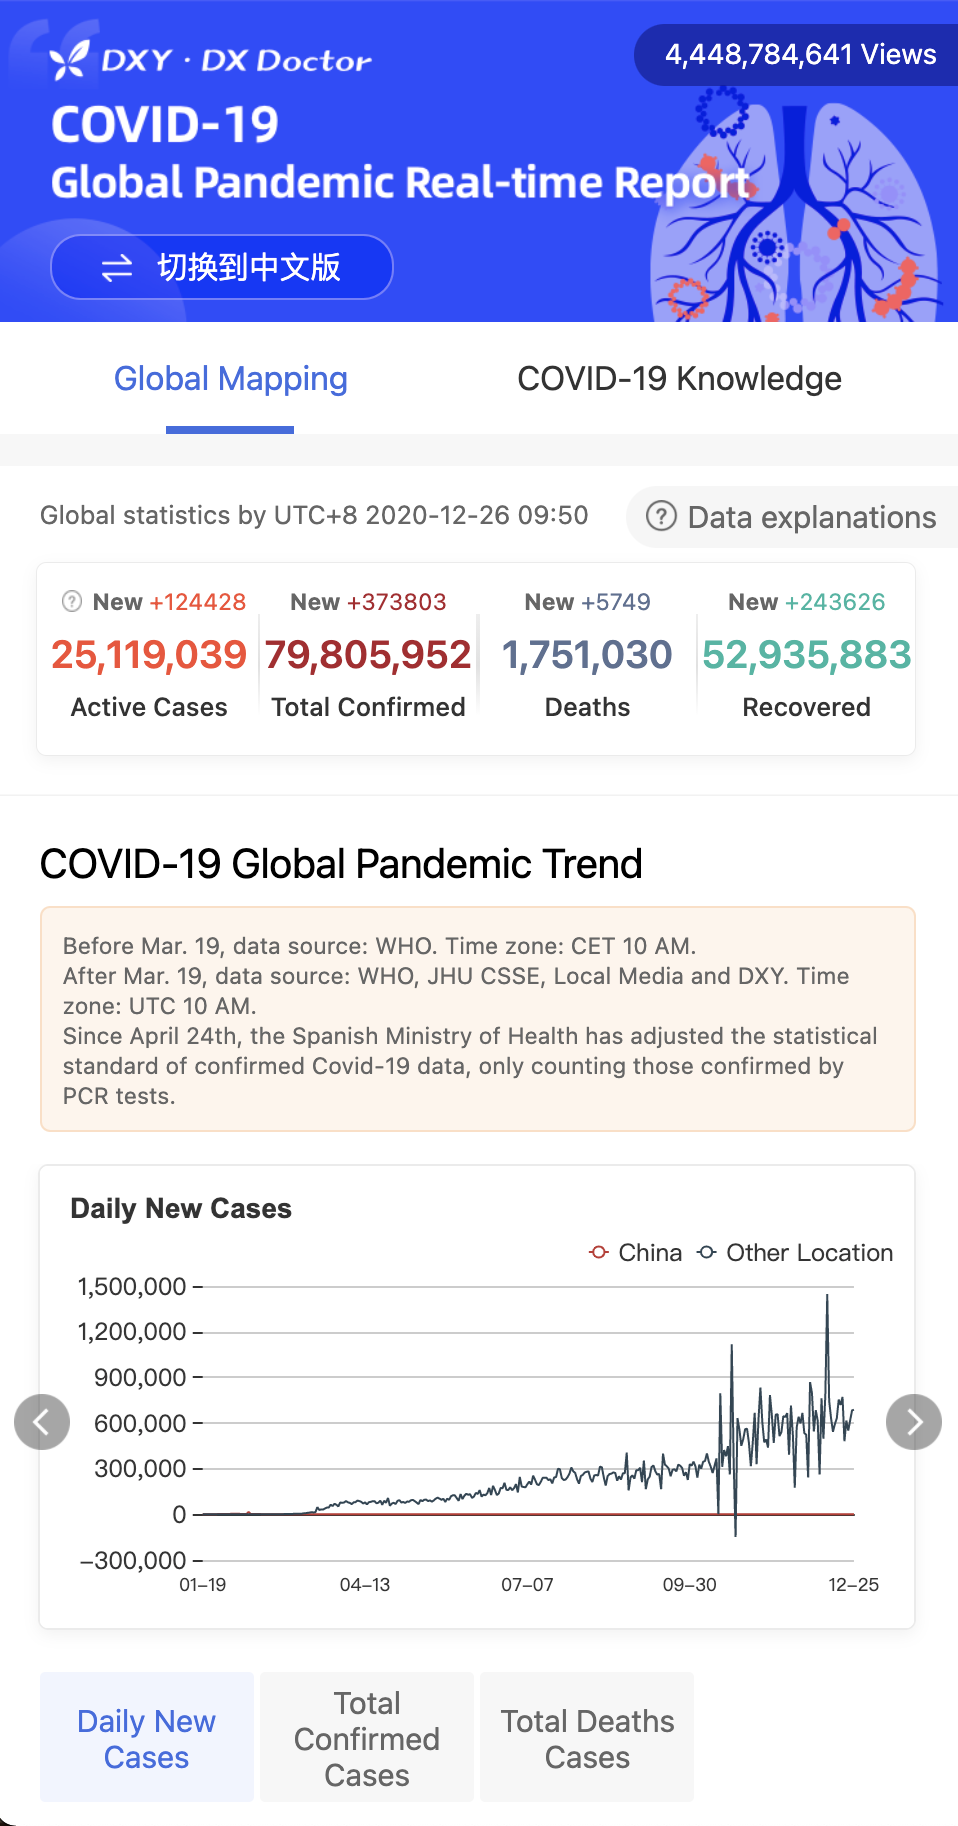958x1826 pixels.
Task: Switch to Chinese version button
Action: [x=222, y=267]
